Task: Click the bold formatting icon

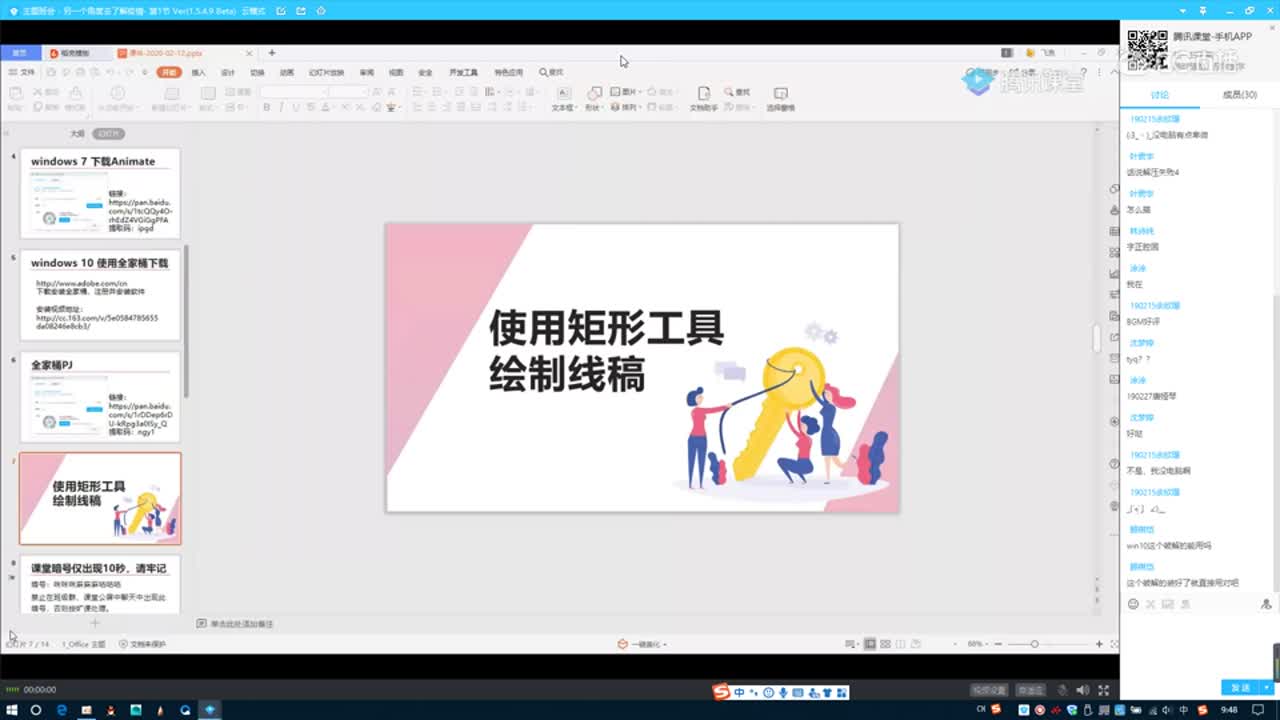Action: point(267,107)
